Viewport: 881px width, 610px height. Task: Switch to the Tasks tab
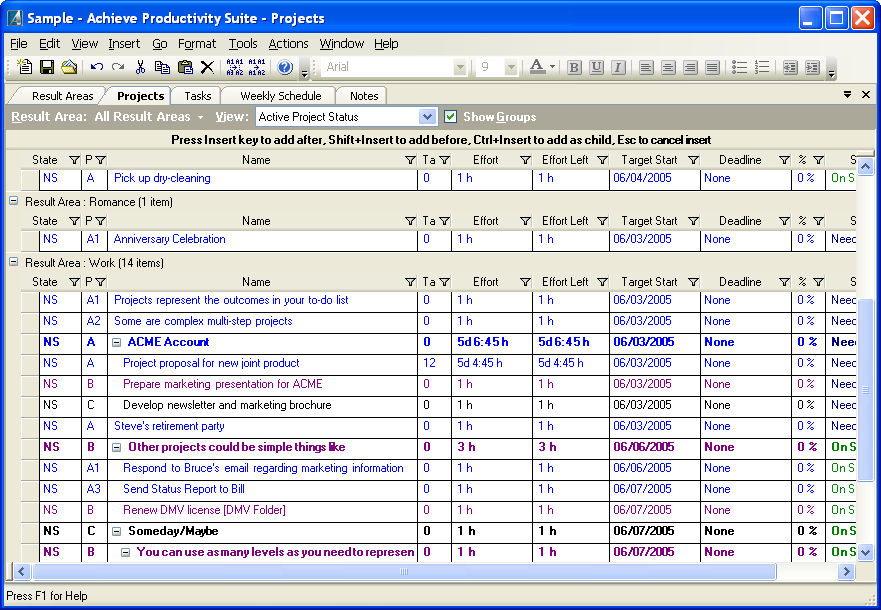[x=198, y=96]
